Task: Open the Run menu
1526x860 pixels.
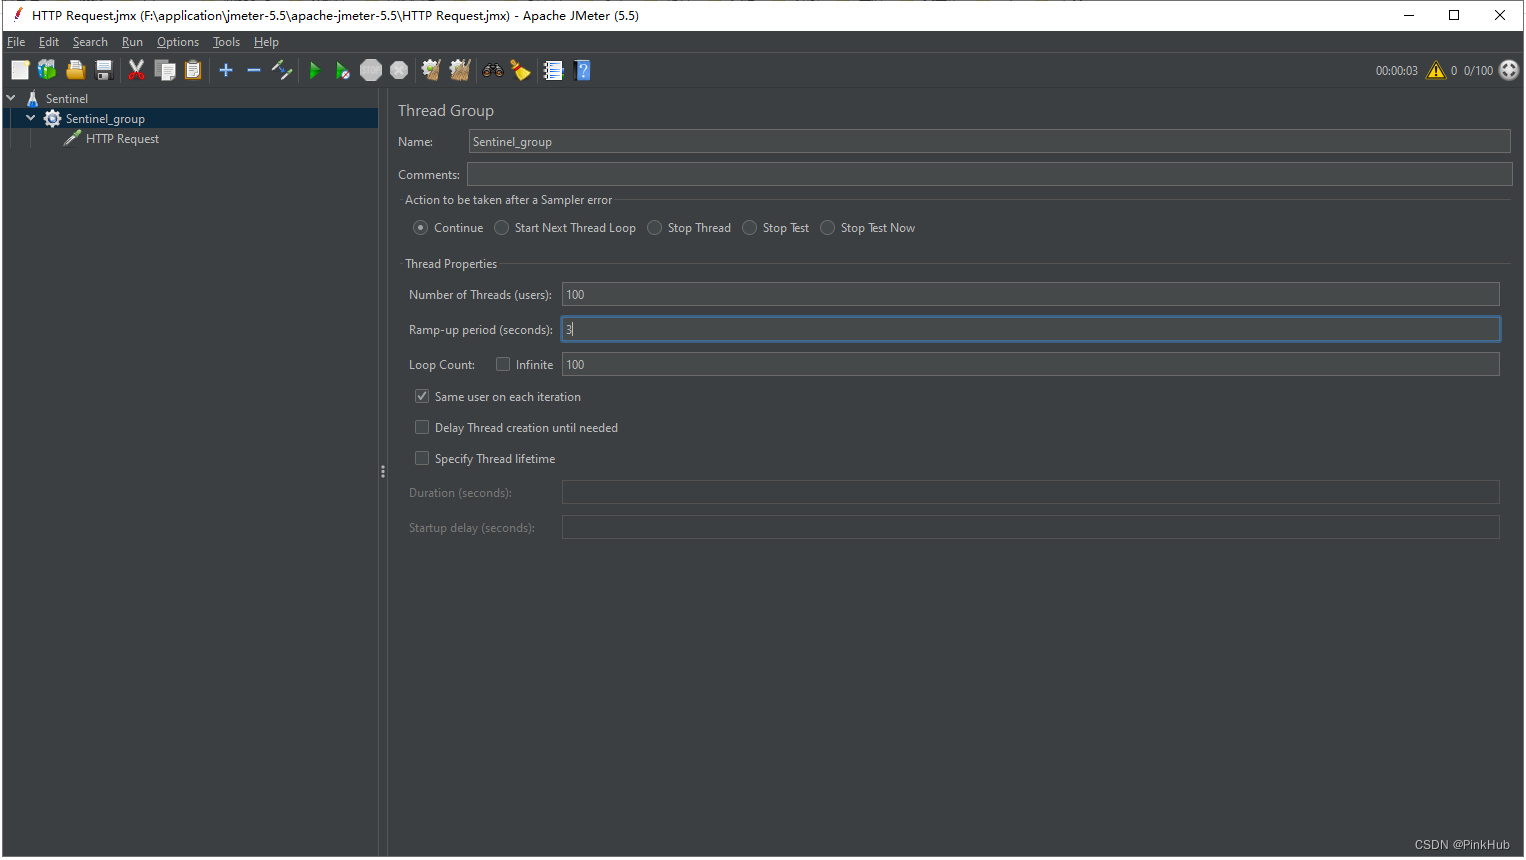Action: pyautogui.click(x=132, y=42)
